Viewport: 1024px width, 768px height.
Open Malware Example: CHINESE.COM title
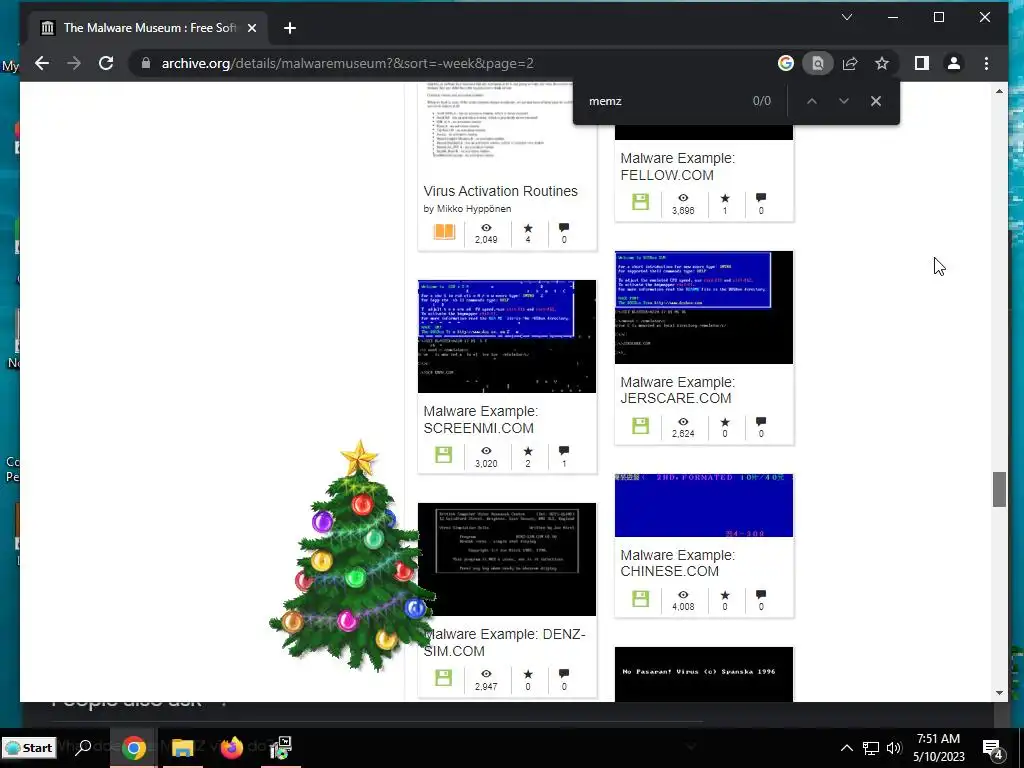coord(677,563)
